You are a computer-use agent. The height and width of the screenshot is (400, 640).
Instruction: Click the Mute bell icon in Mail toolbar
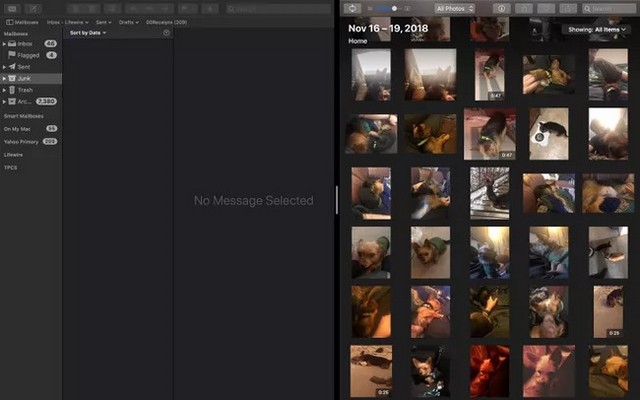[210, 8]
